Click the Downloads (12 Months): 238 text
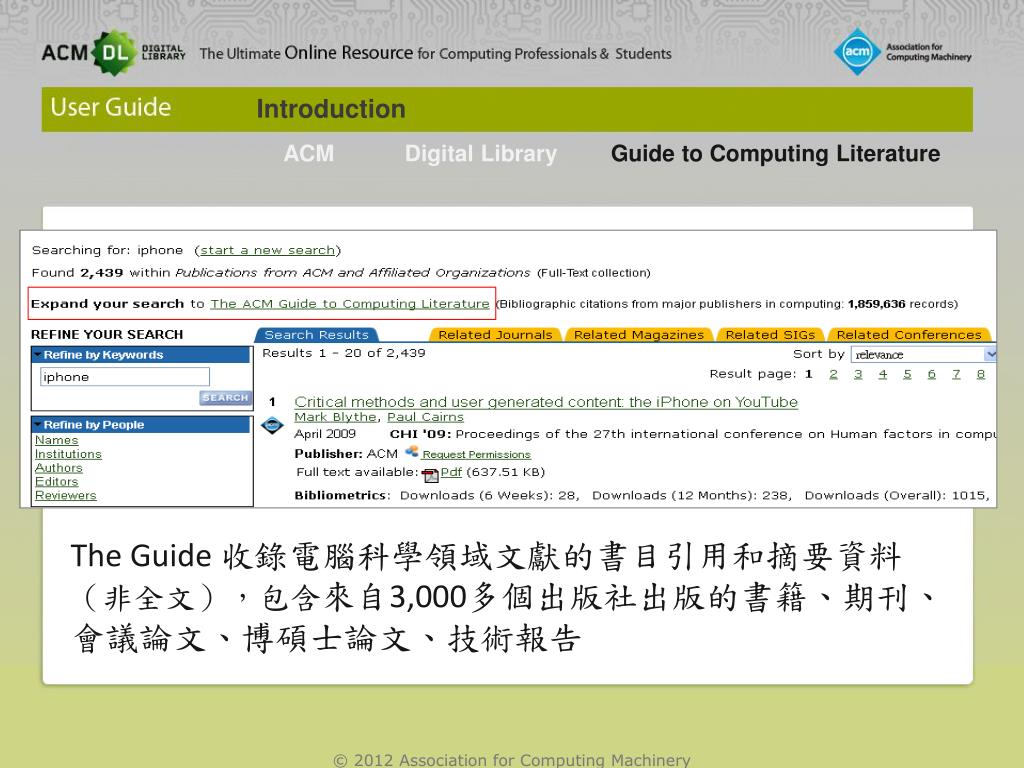Image resolution: width=1024 pixels, height=768 pixels. pyautogui.click(x=692, y=496)
